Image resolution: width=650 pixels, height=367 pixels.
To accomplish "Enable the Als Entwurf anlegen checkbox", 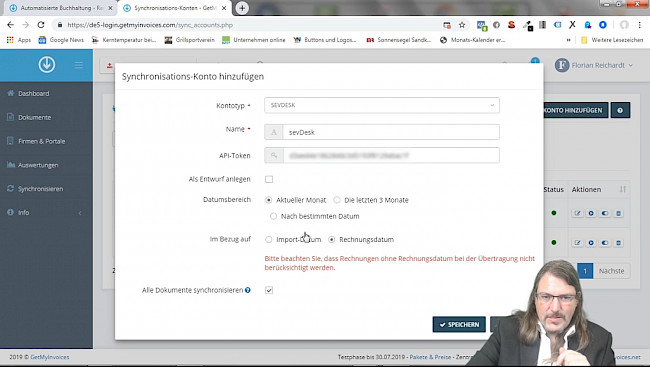I will (x=269, y=179).
